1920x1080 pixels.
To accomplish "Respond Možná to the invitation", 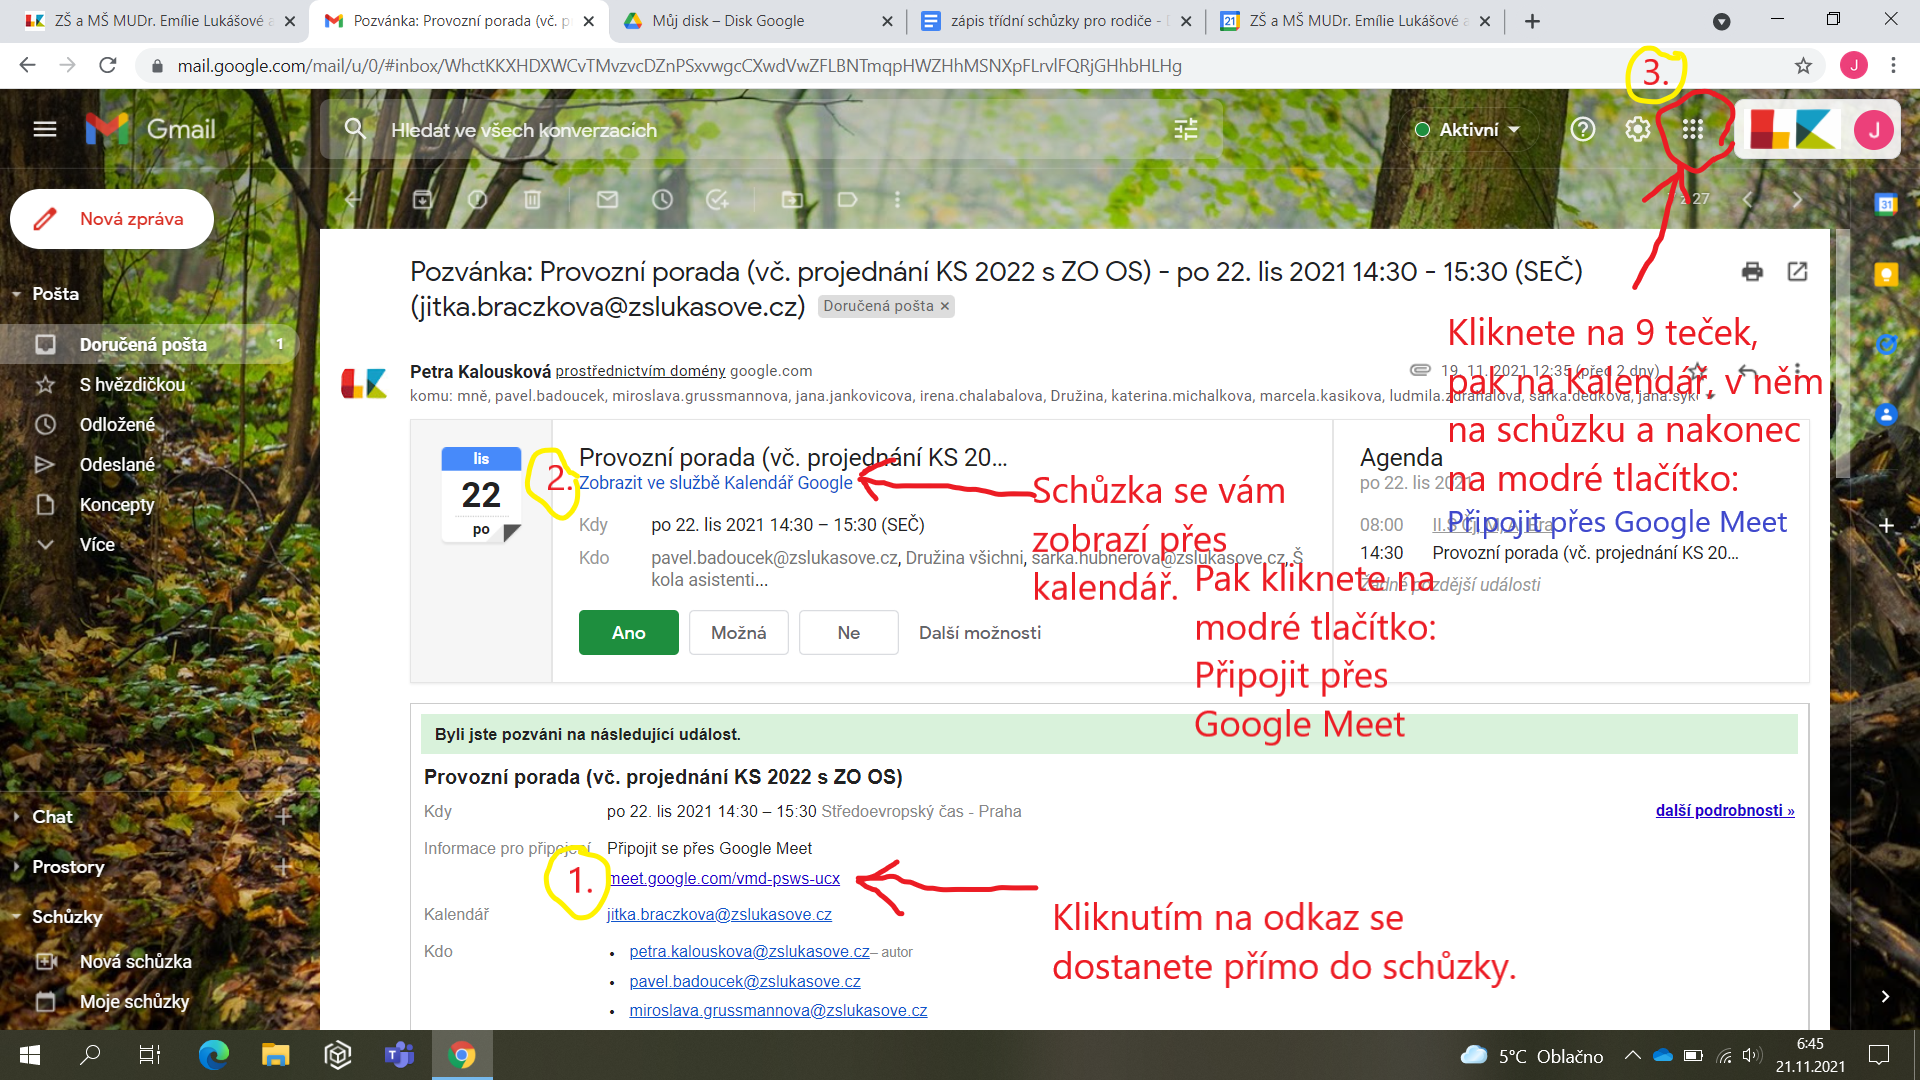I will [x=738, y=633].
